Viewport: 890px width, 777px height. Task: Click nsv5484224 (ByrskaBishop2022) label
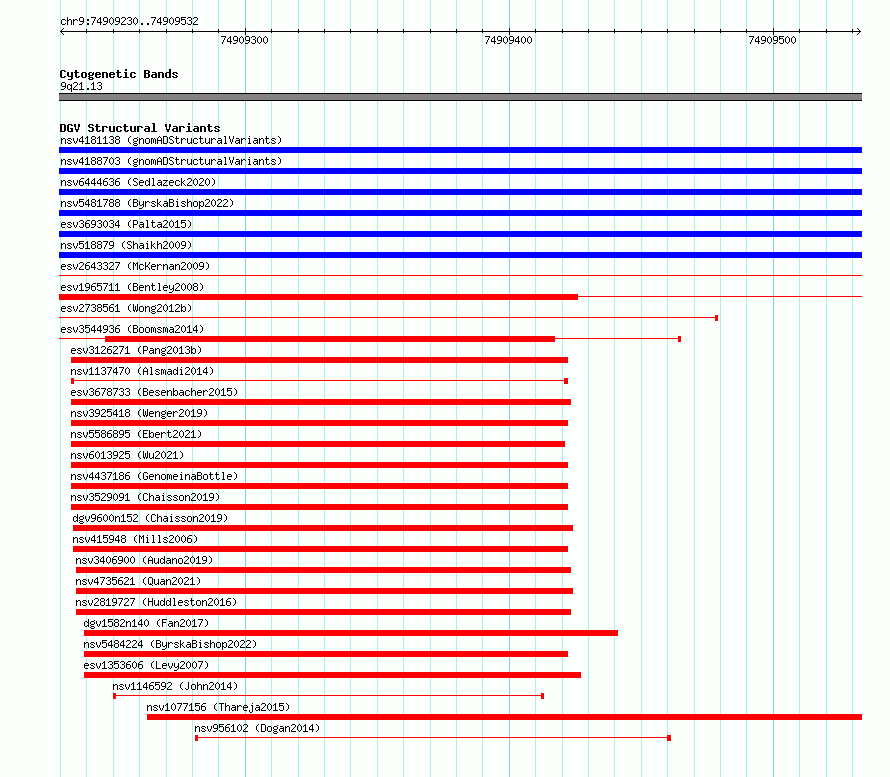point(170,644)
